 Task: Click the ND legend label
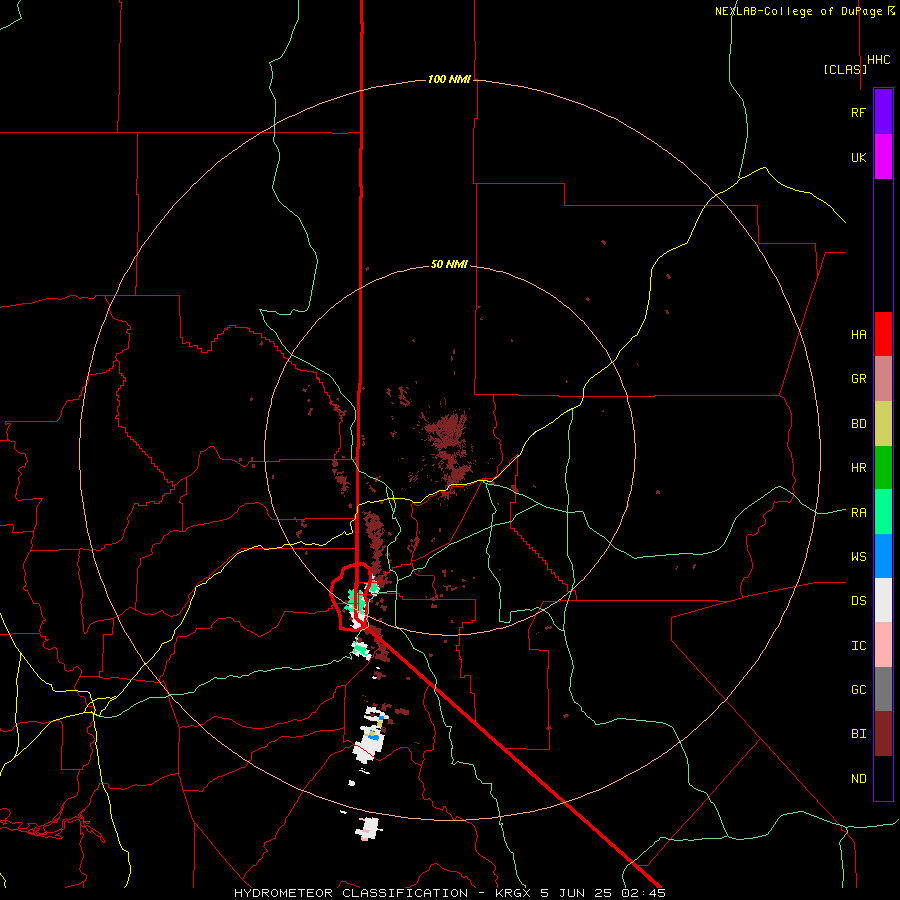pos(858,778)
